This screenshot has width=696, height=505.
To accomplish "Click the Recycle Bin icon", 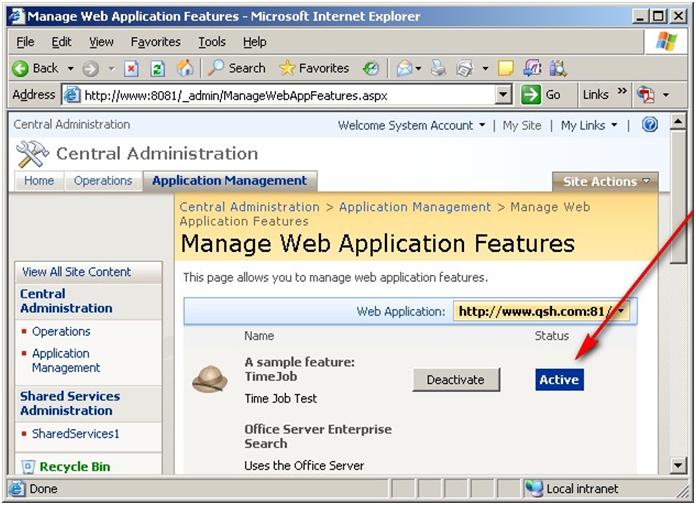I will tap(28, 466).
